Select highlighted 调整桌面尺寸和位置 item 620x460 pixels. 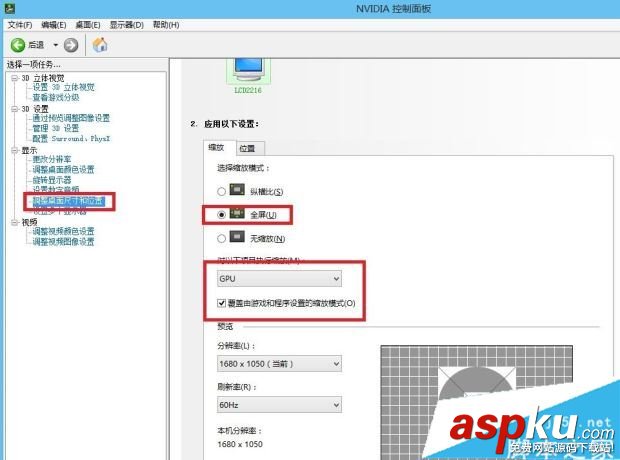tap(69, 201)
